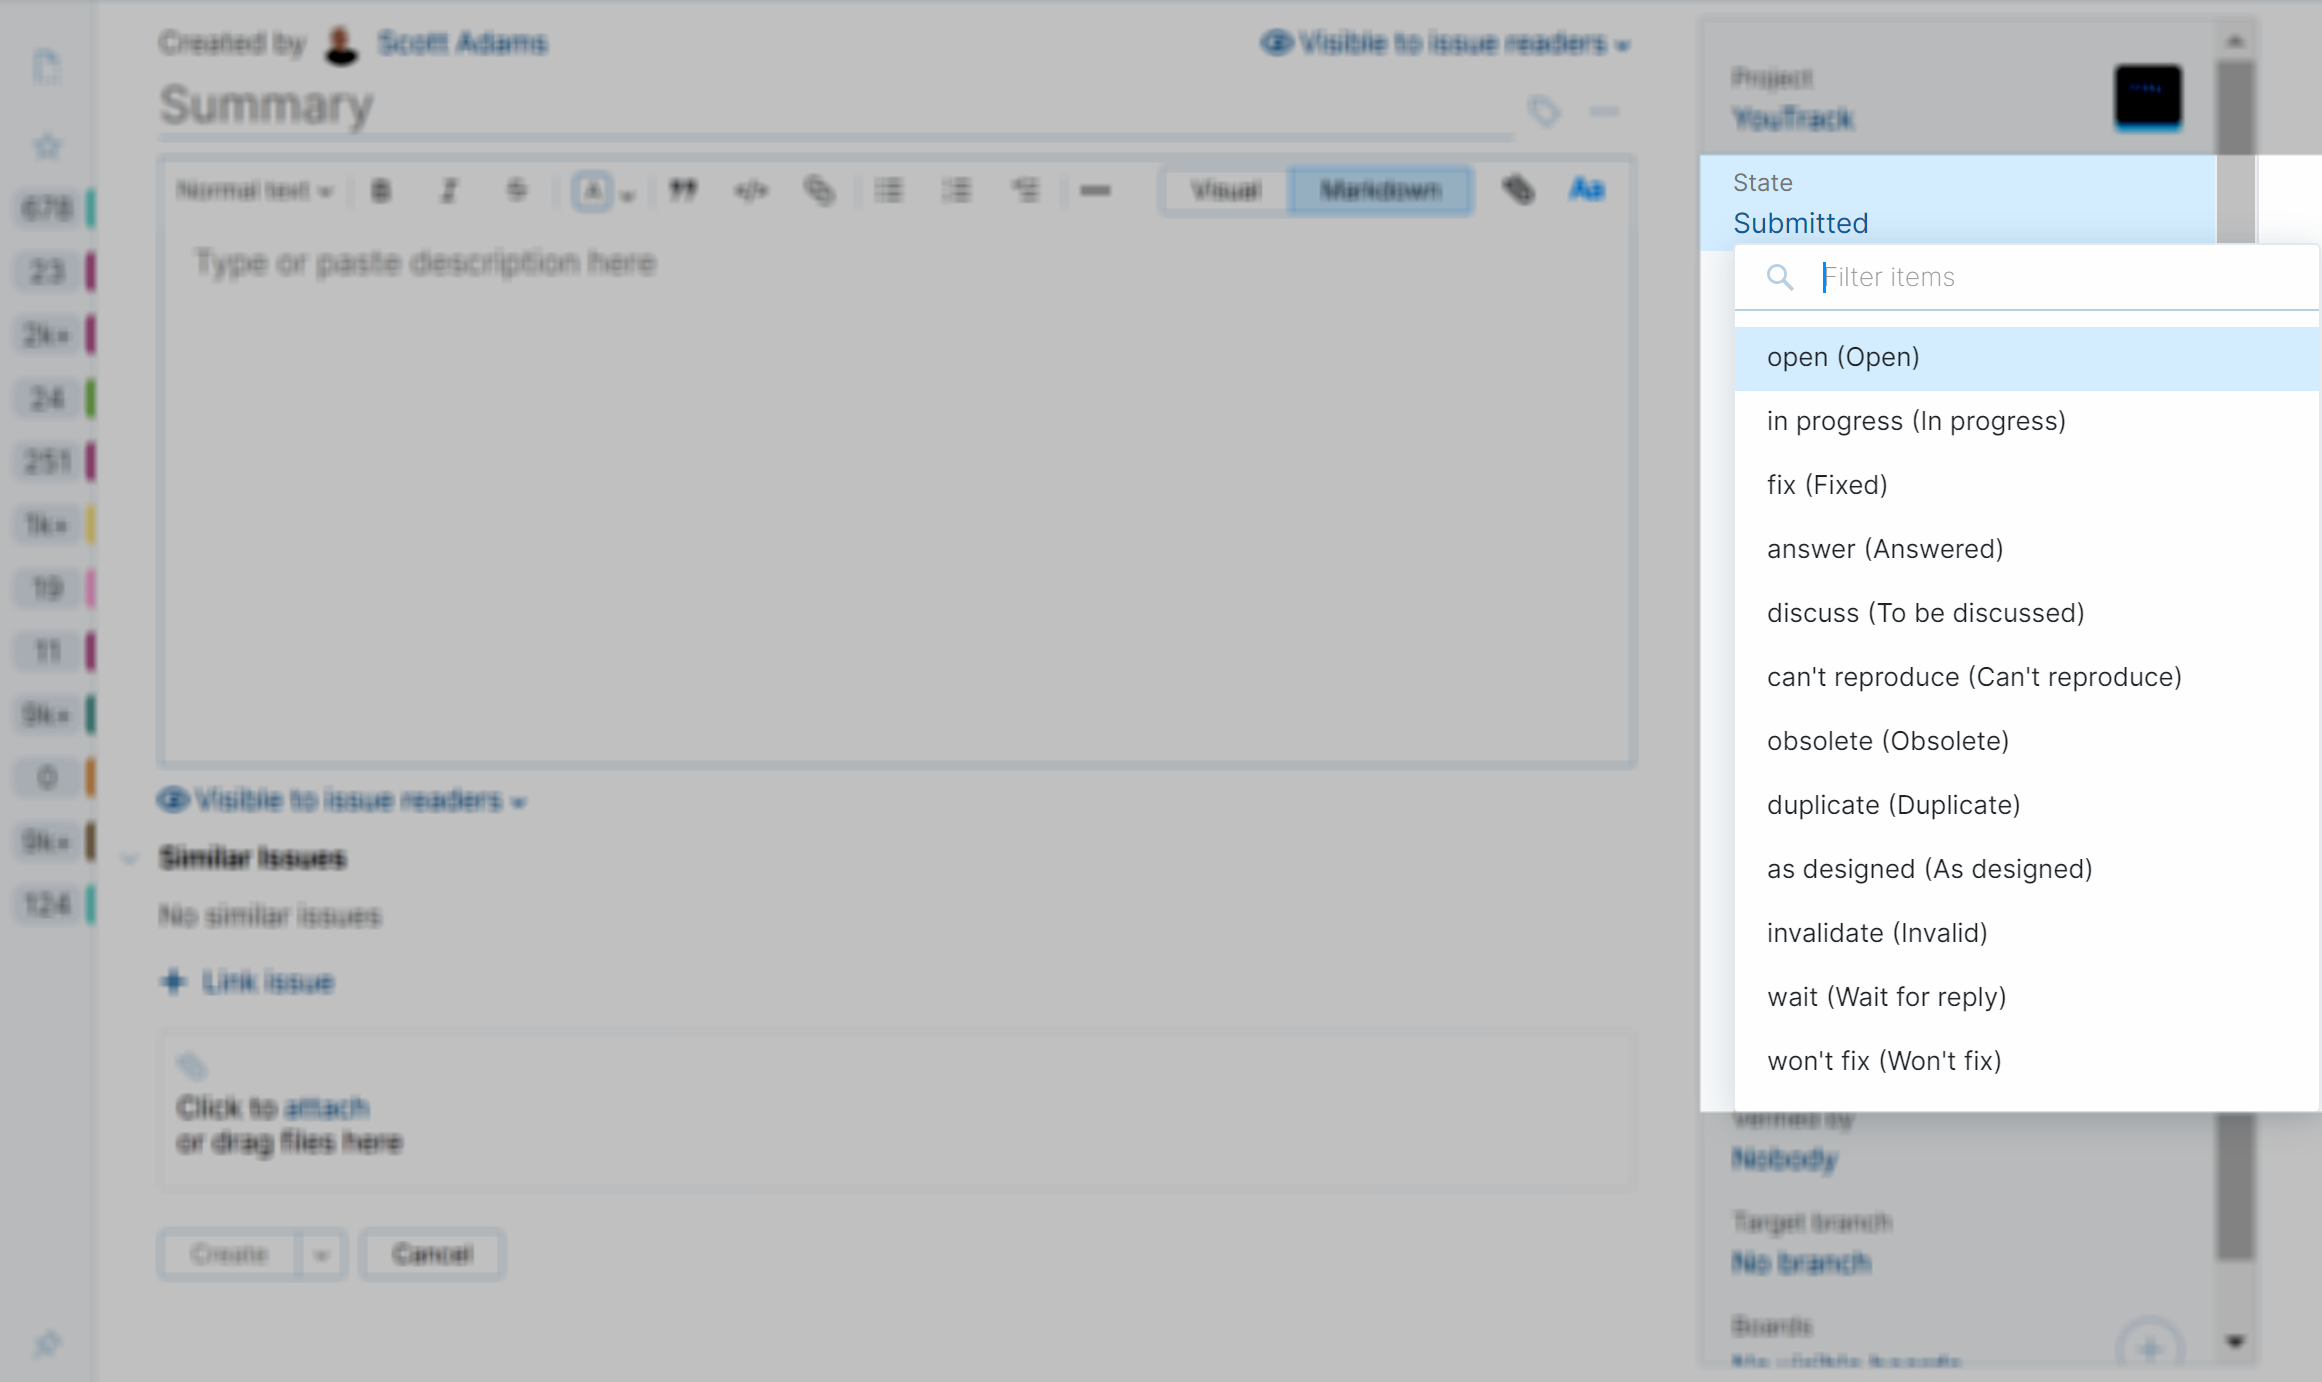The width and height of the screenshot is (2322, 1382).
Task: Create a numbered list
Action: 957,189
